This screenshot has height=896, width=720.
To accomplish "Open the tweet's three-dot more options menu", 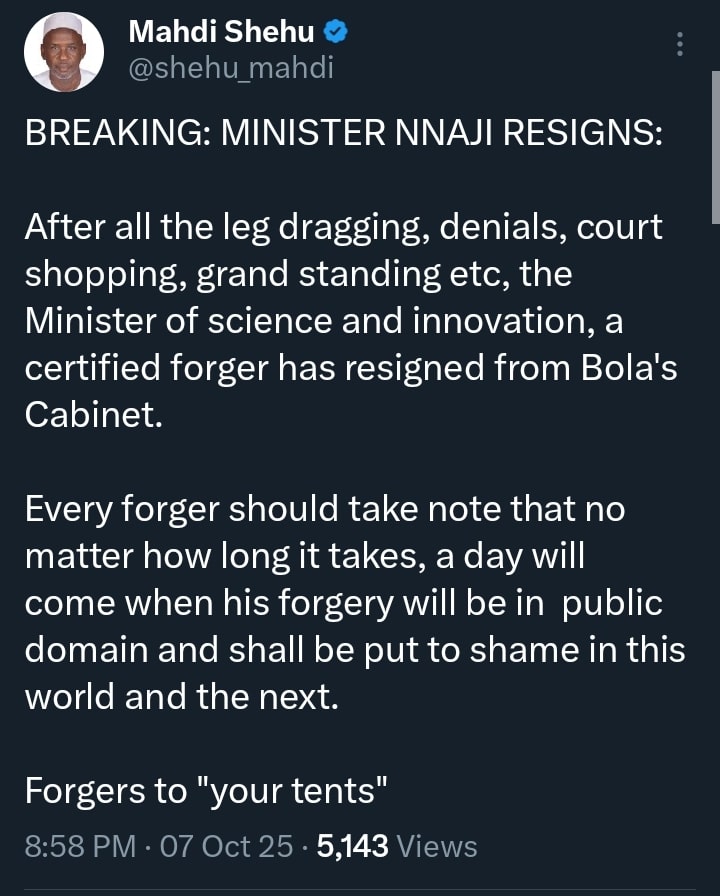I will point(680,44).
